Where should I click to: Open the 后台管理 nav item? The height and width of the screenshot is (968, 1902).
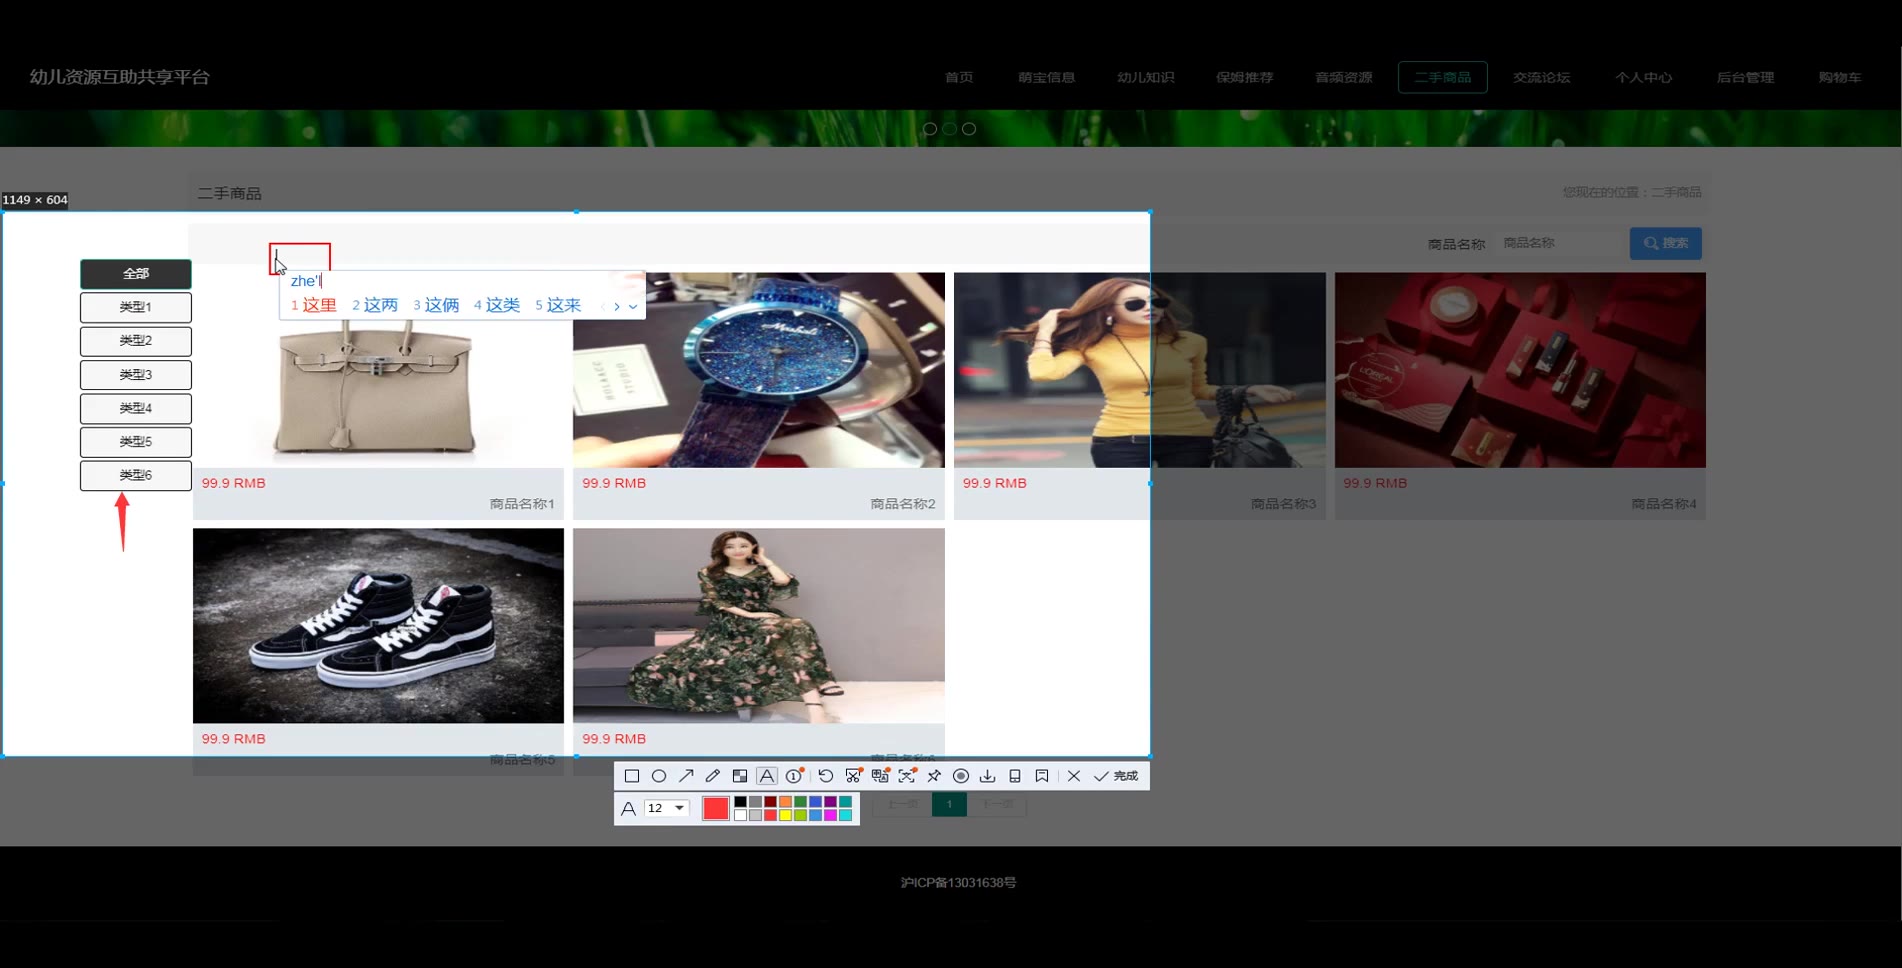[x=1745, y=77]
